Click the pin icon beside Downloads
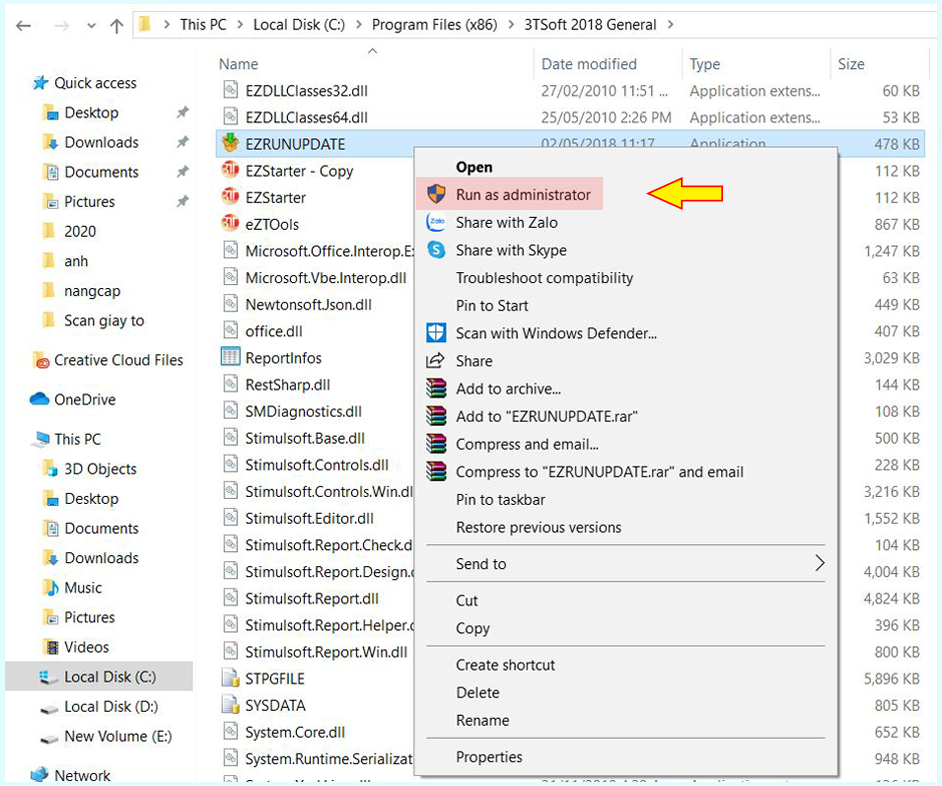The height and width of the screenshot is (786, 942). [x=182, y=142]
